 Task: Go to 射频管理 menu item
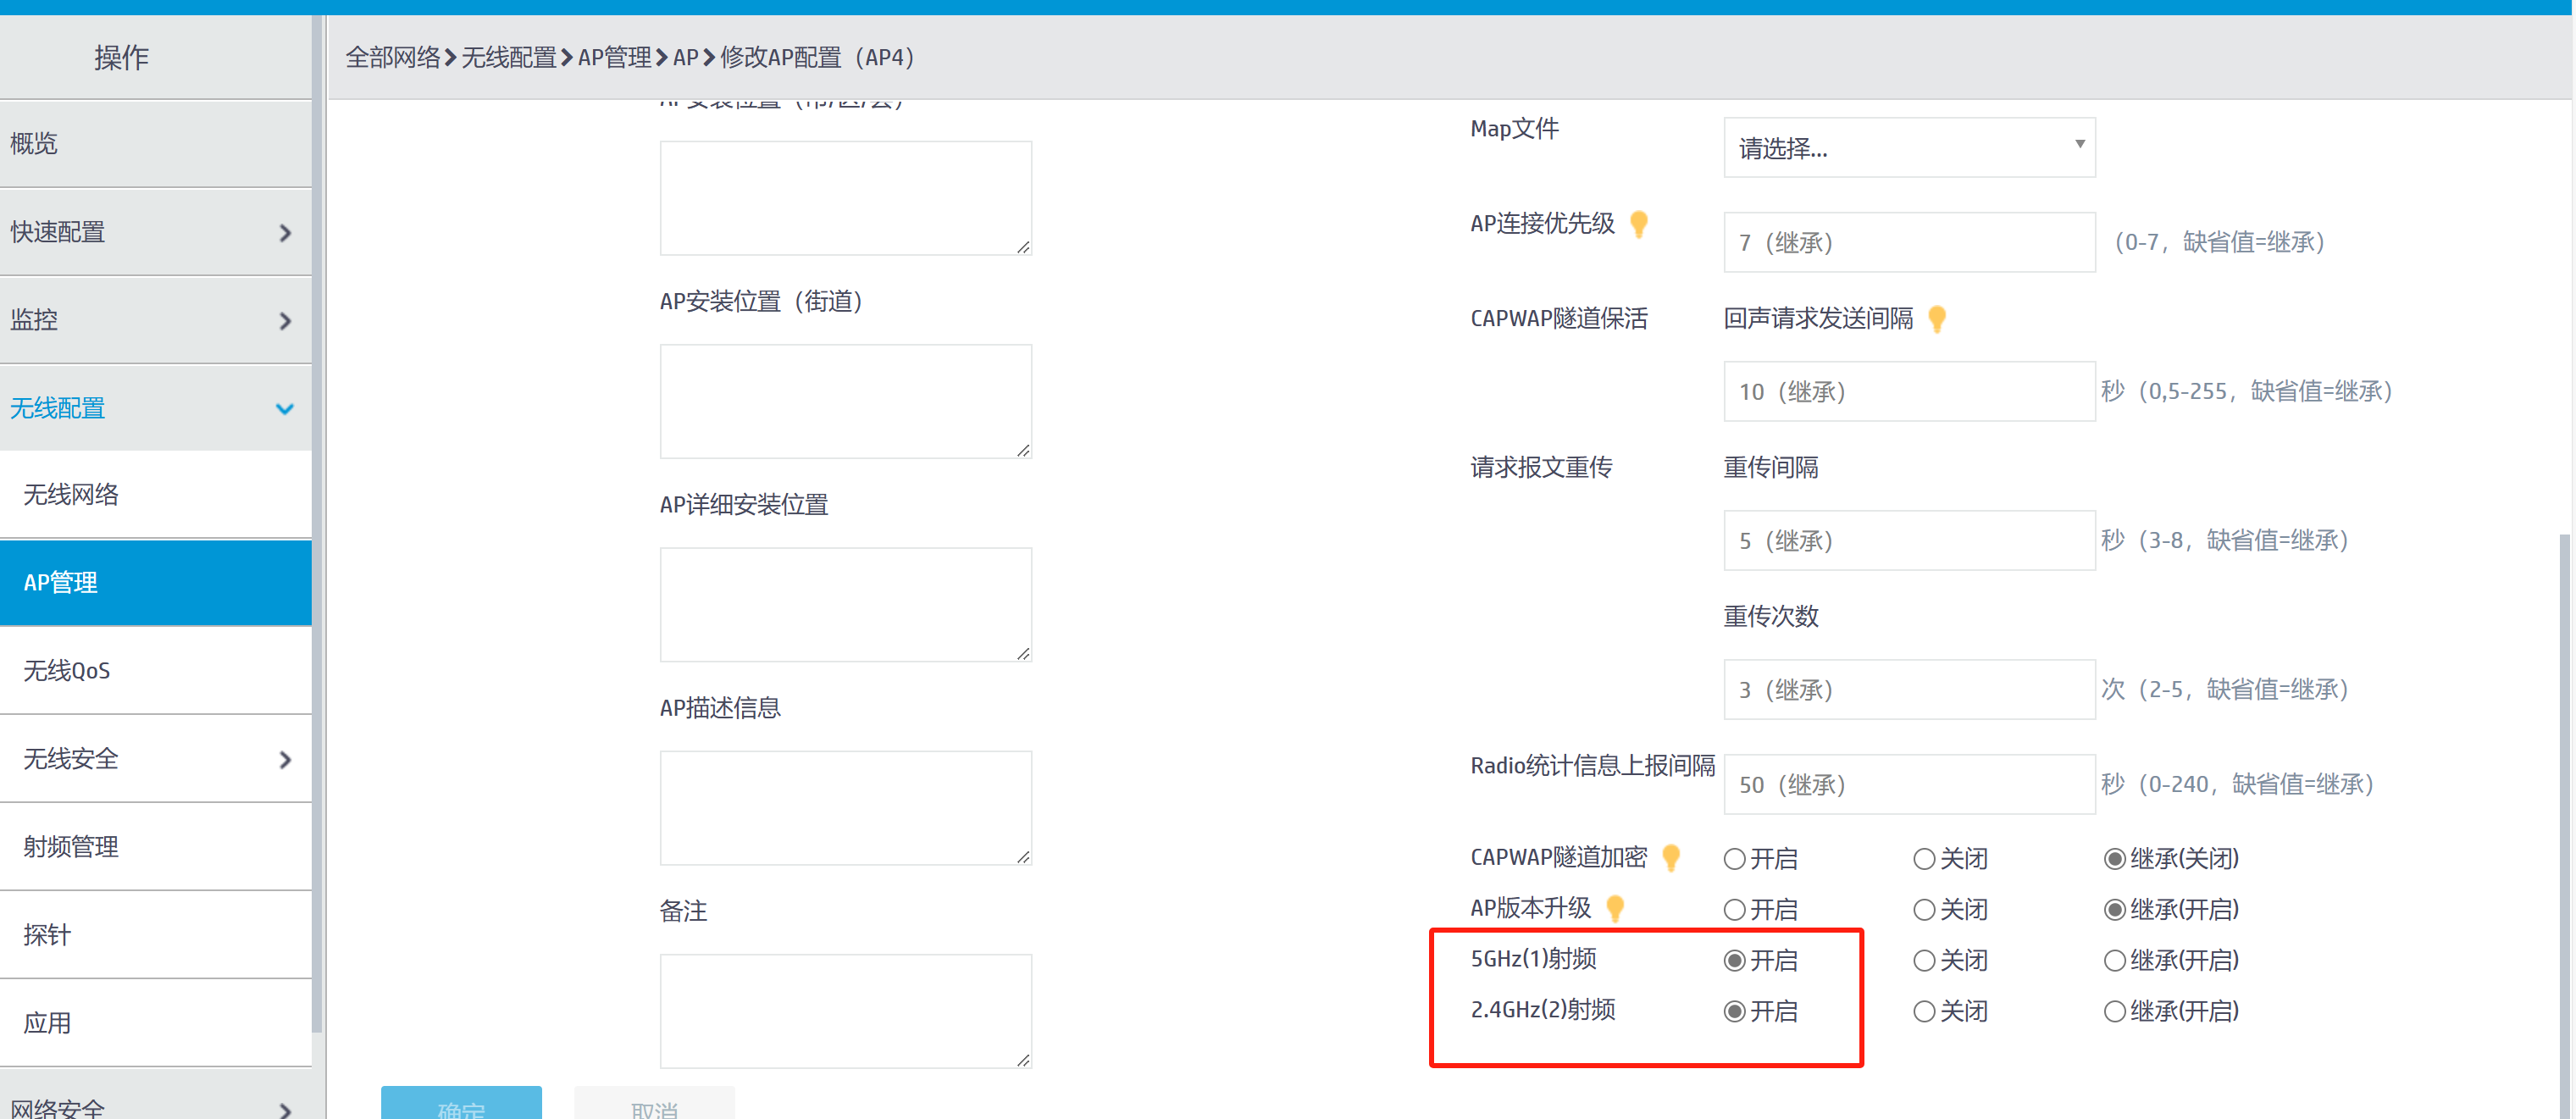coord(71,847)
